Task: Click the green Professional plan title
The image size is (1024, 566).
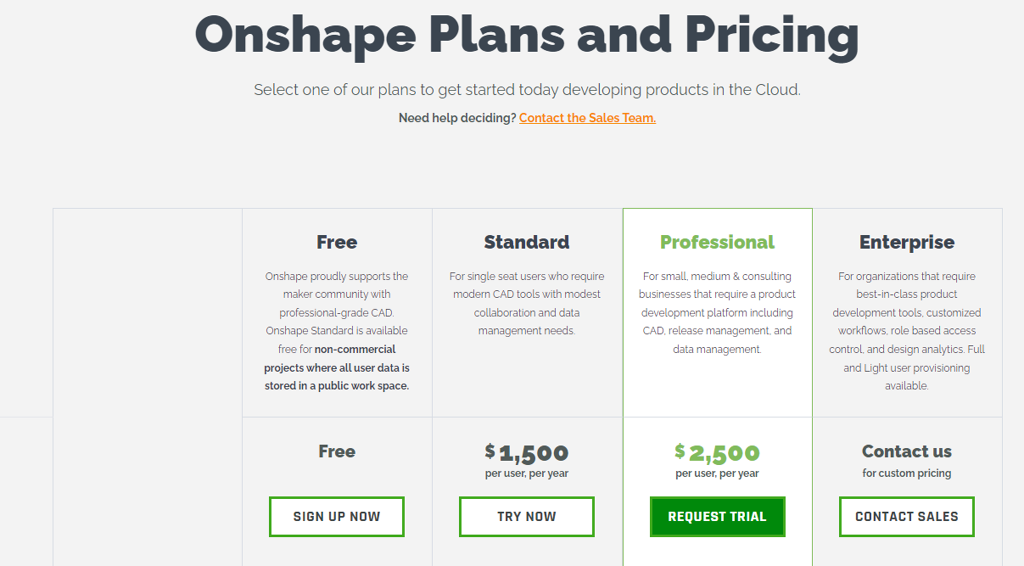Action: click(717, 242)
